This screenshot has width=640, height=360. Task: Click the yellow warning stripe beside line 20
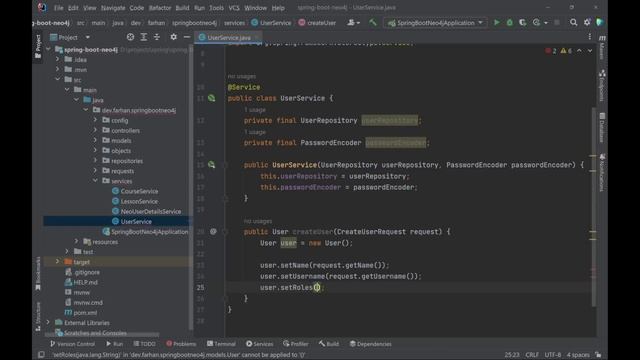(593, 232)
